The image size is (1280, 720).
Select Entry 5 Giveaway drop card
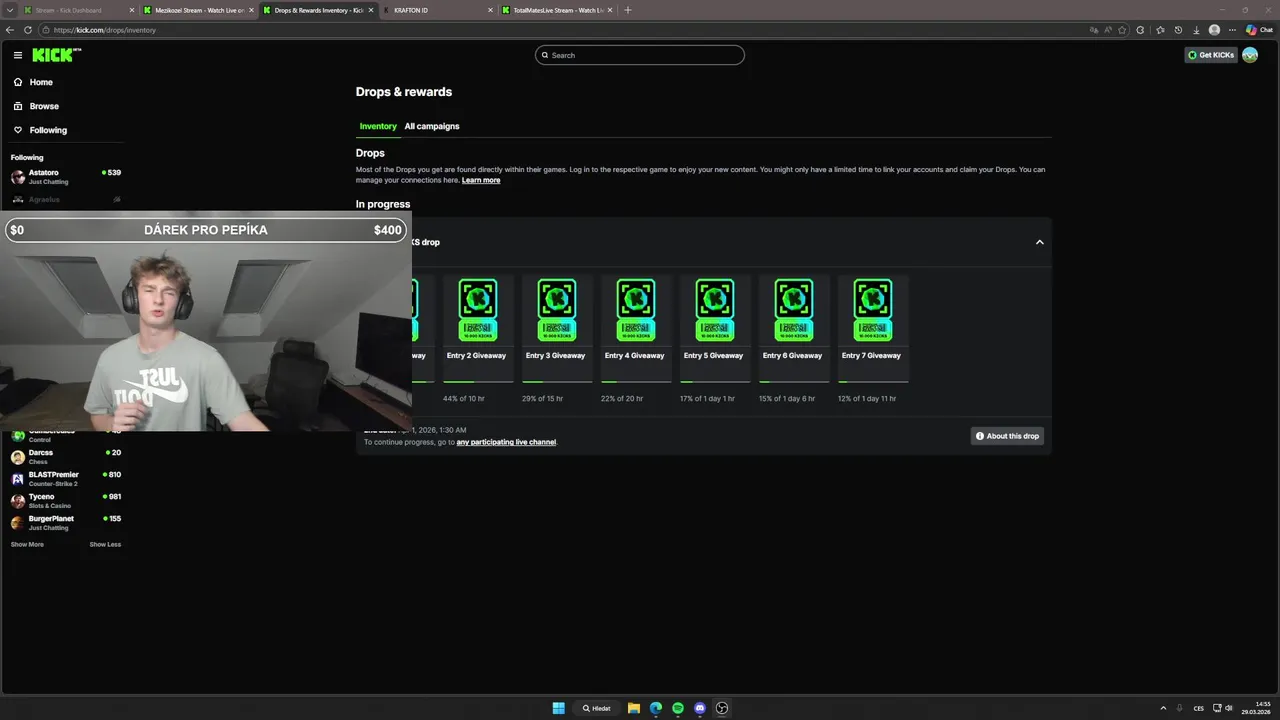(x=714, y=328)
